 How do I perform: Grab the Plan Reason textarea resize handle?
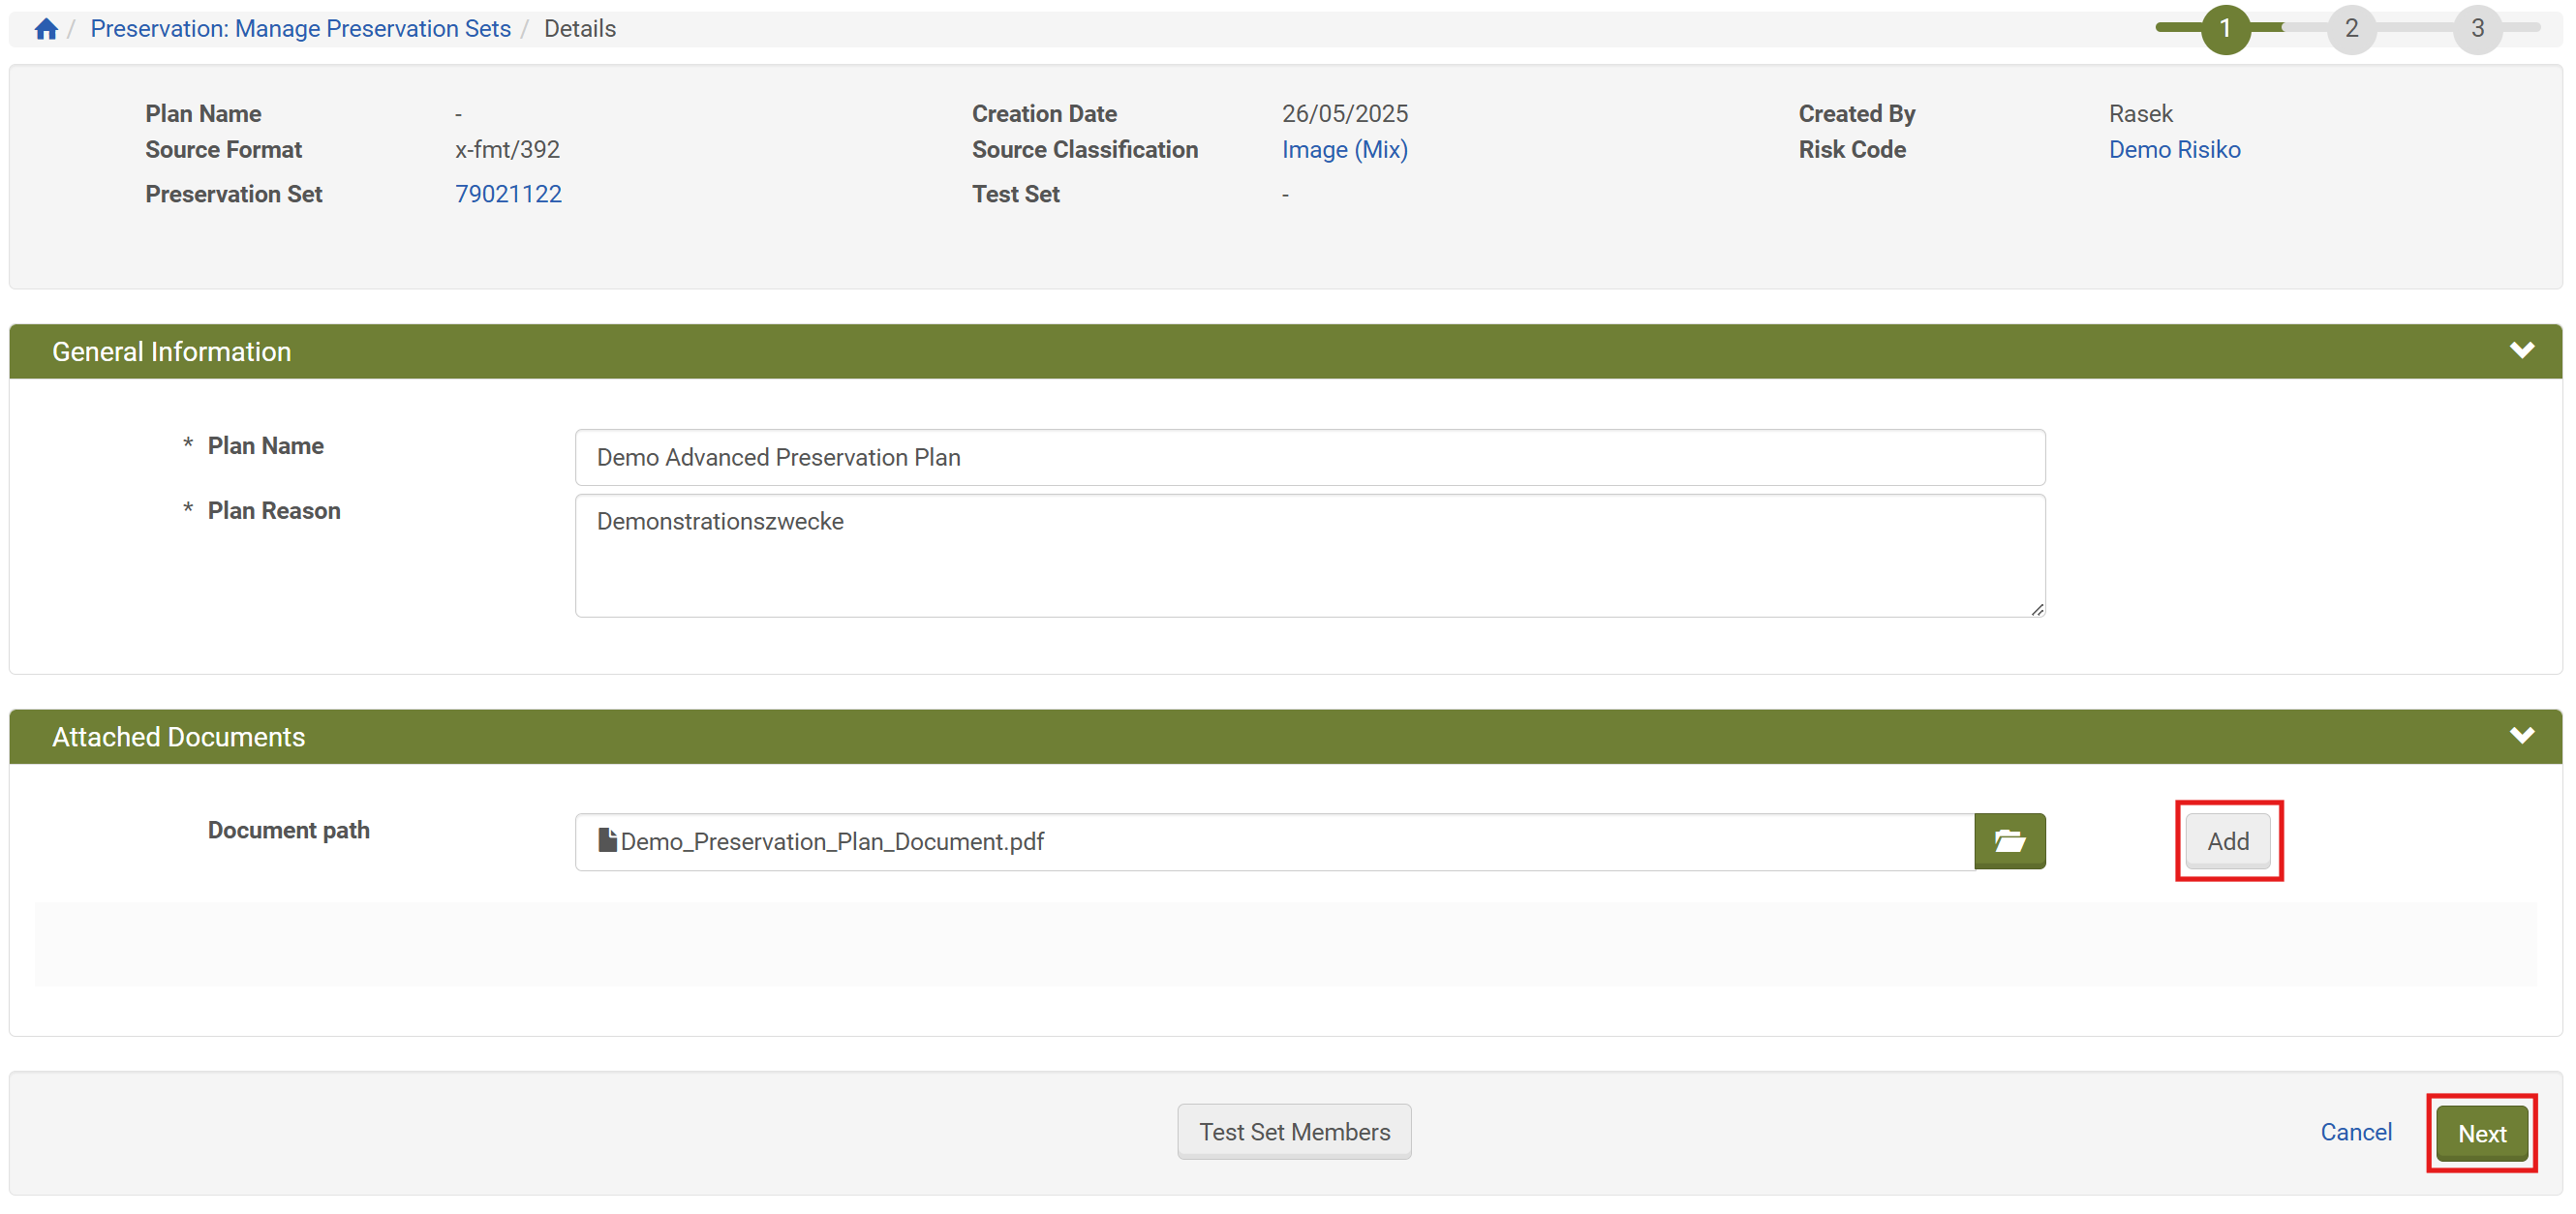(2037, 609)
